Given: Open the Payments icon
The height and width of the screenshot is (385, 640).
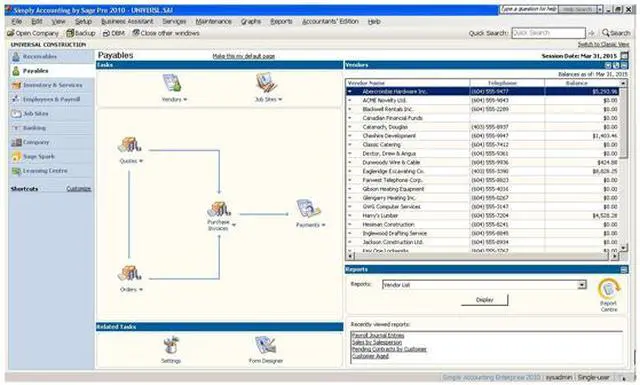Looking at the screenshot, I should coord(308,209).
